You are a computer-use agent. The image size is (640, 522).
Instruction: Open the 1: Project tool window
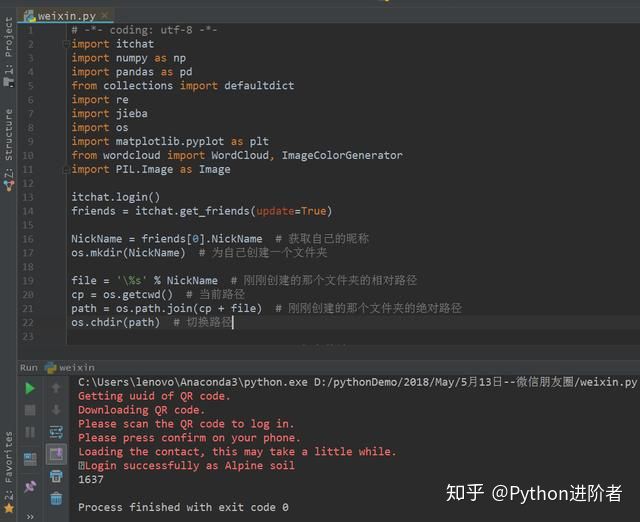coord(8,51)
